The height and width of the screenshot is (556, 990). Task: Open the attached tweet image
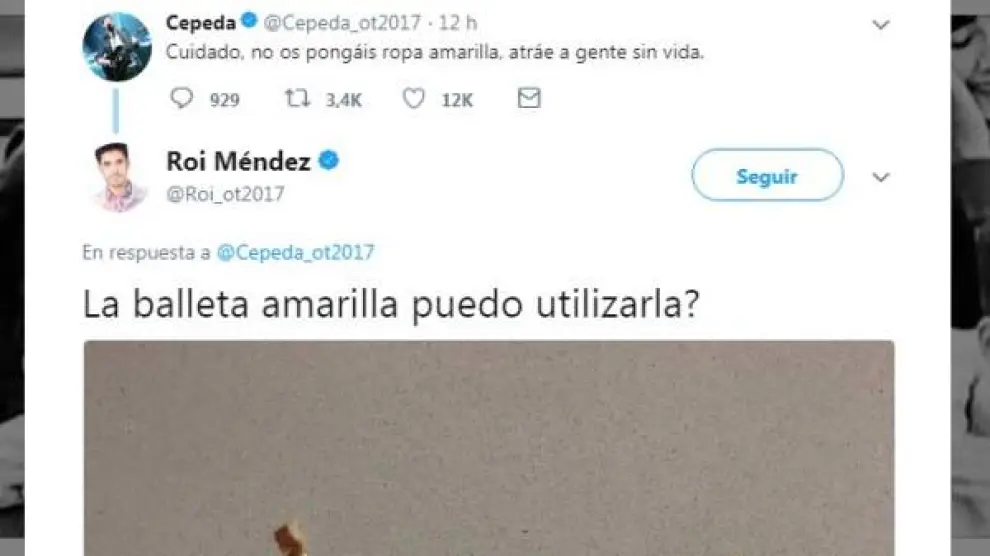[x=489, y=448]
